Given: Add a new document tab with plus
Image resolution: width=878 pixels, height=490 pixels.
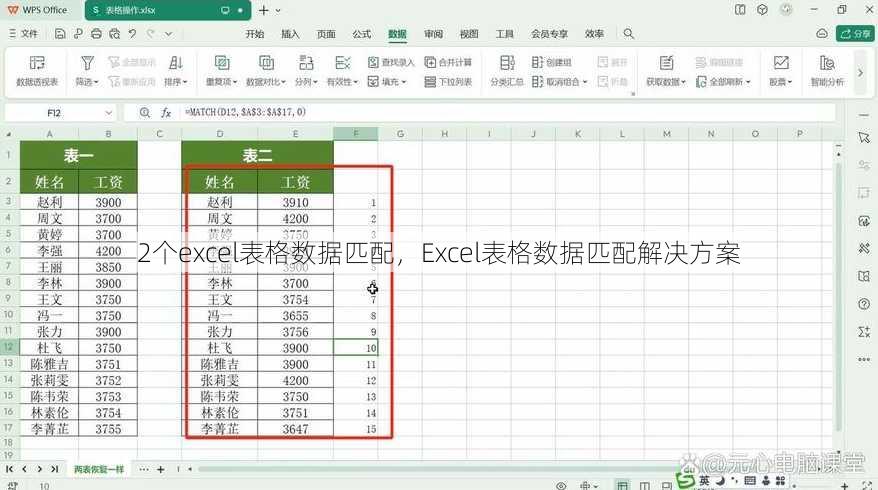Looking at the screenshot, I should 264,10.
